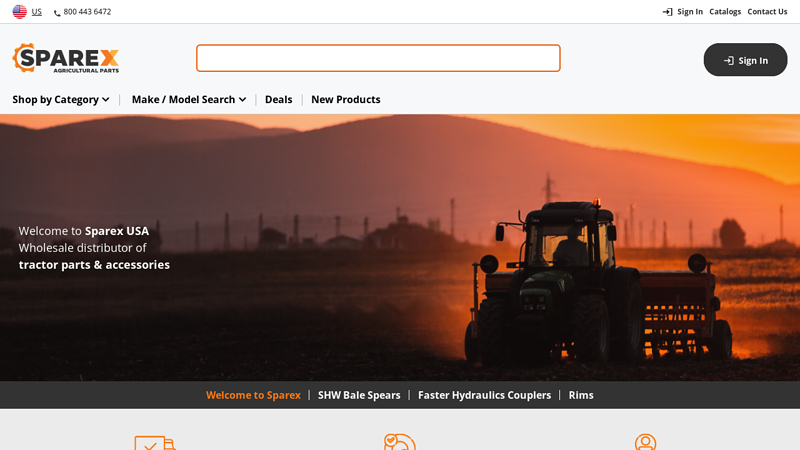
Task: Select the SHW Bale Spears banner tab
Action: point(359,395)
